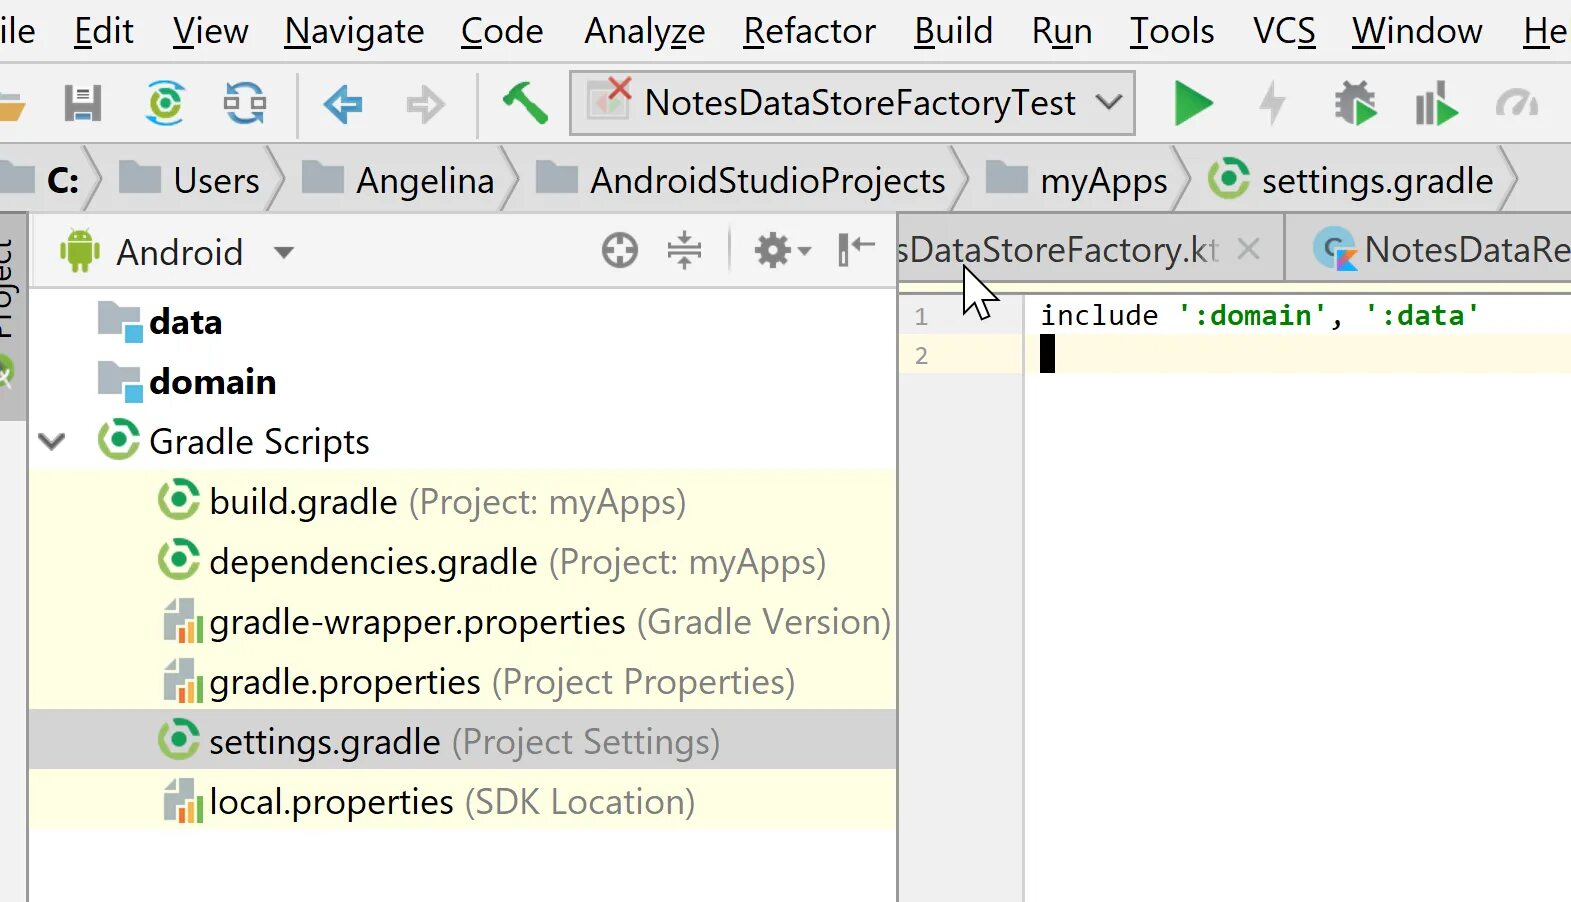Image resolution: width=1571 pixels, height=902 pixels.
Task: Open the Refactor menu
Action: [x=810, y=31]
